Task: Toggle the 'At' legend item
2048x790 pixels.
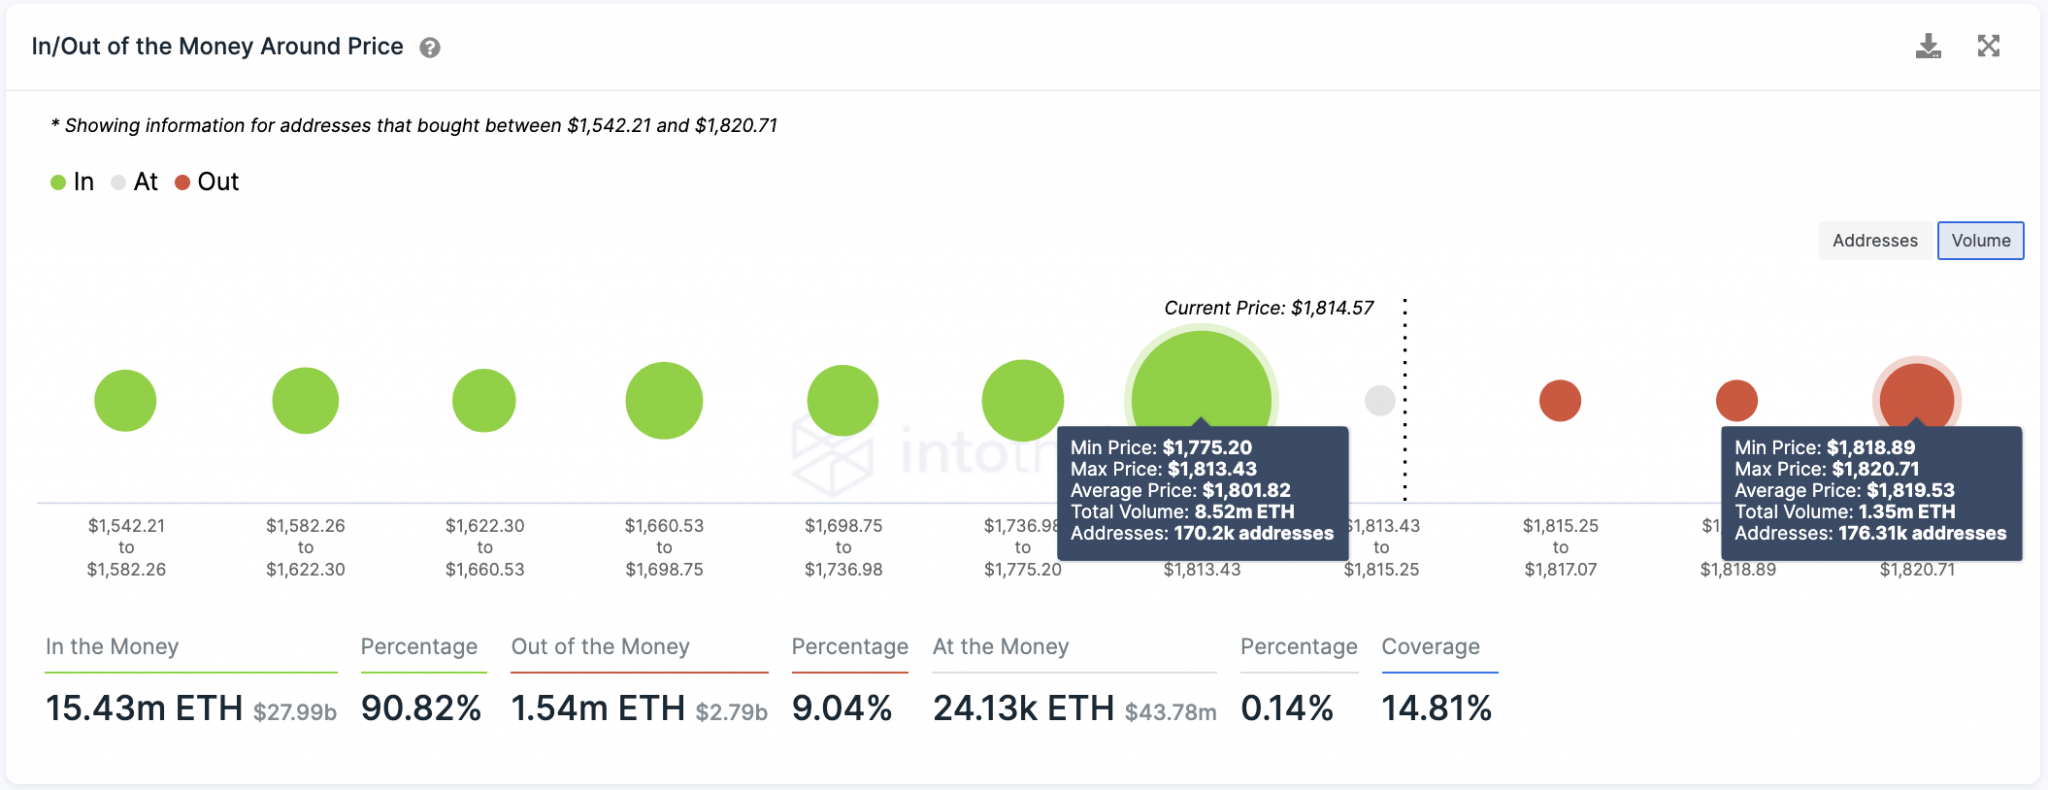Action: point(135,182)
